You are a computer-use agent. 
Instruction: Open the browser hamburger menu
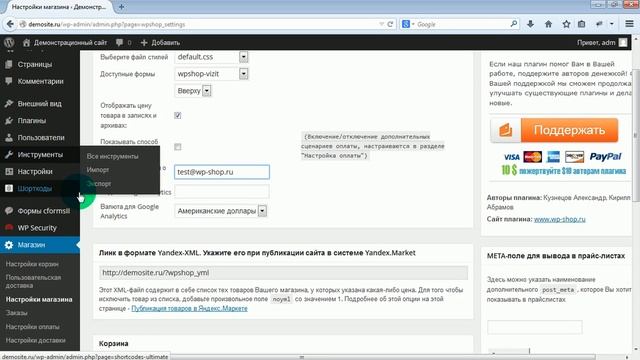click(x=629, y=24)
